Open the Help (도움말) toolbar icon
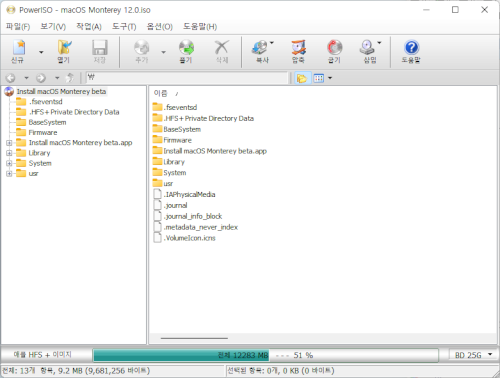Screen dimensions: 500x378 pyautogui.click(x=411, y=48)
